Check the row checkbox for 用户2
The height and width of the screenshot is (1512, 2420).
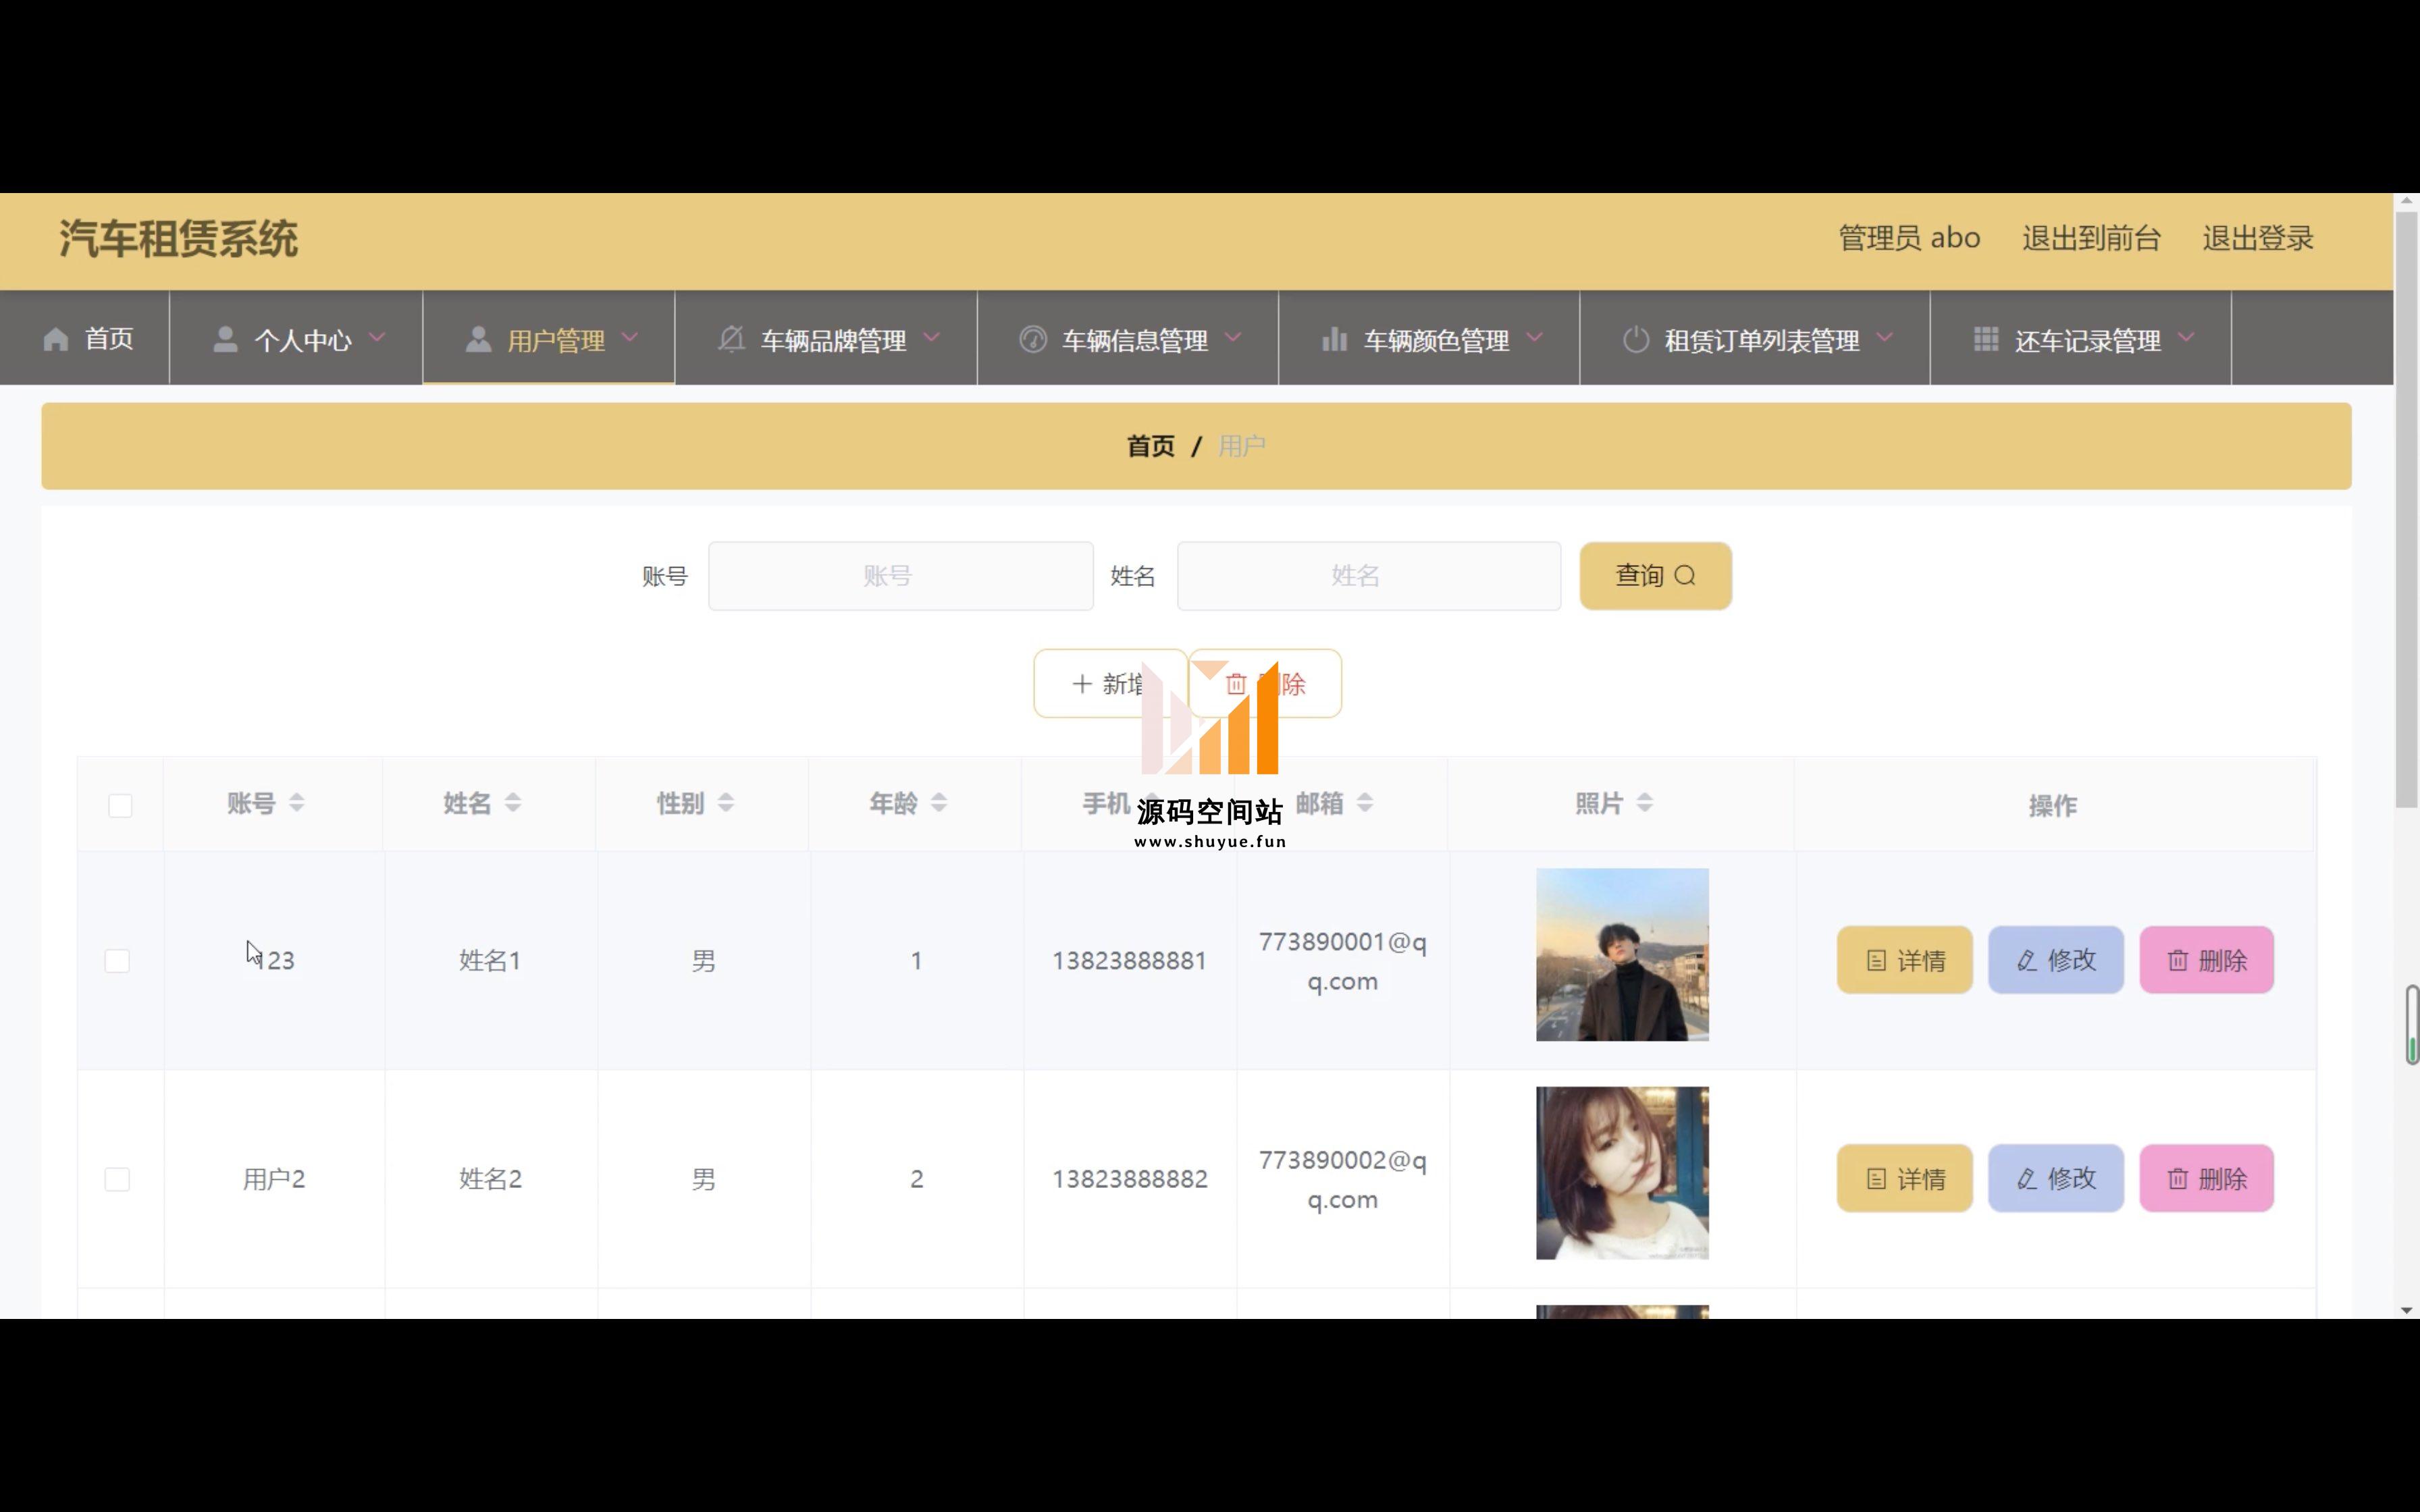pos(117,1179)
